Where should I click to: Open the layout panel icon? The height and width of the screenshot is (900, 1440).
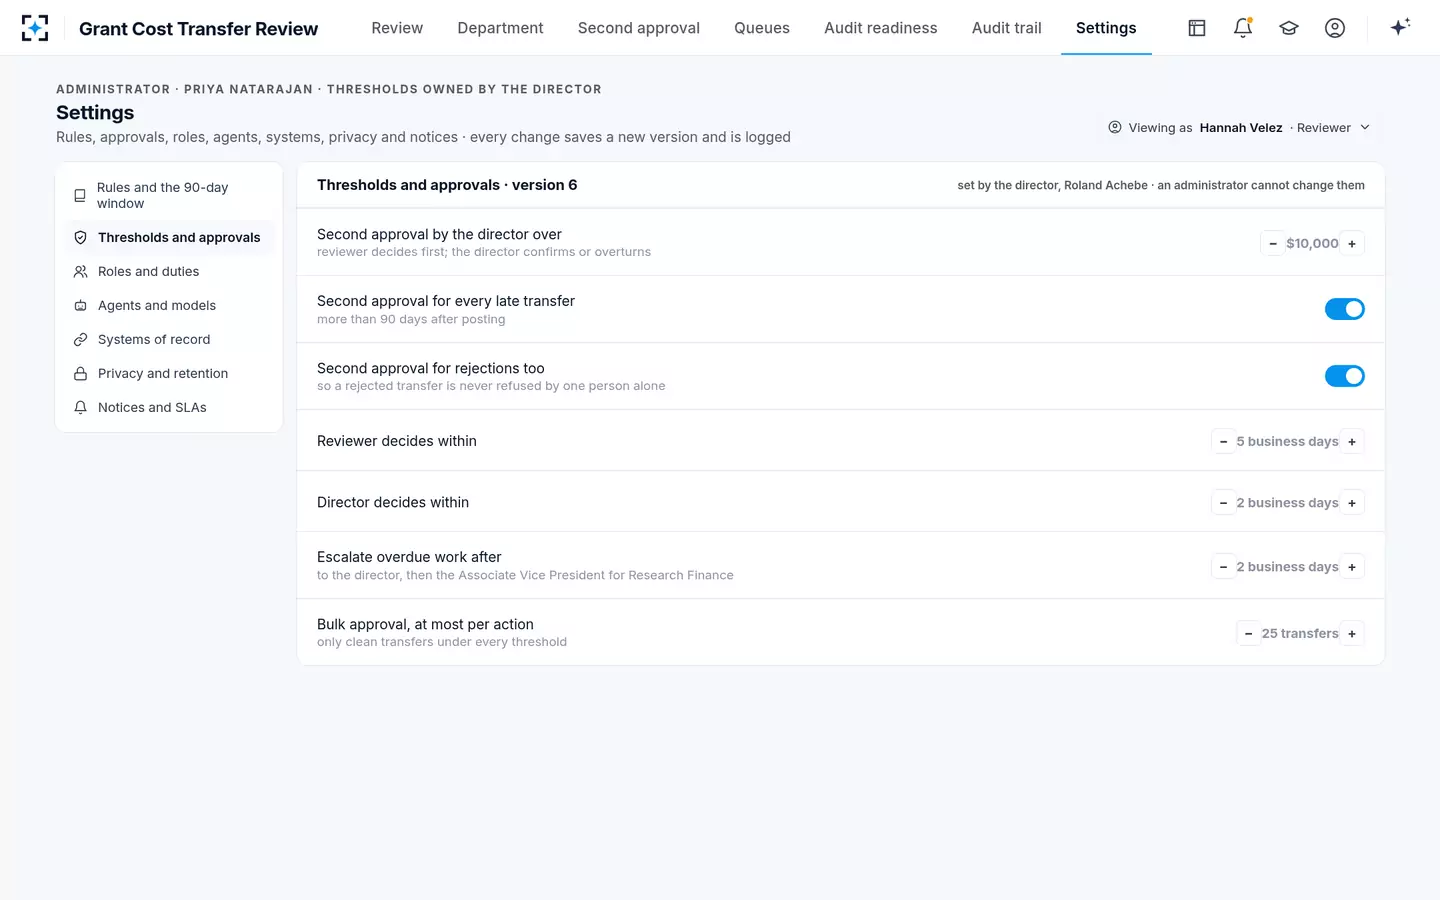click(x=1197, y=28)
